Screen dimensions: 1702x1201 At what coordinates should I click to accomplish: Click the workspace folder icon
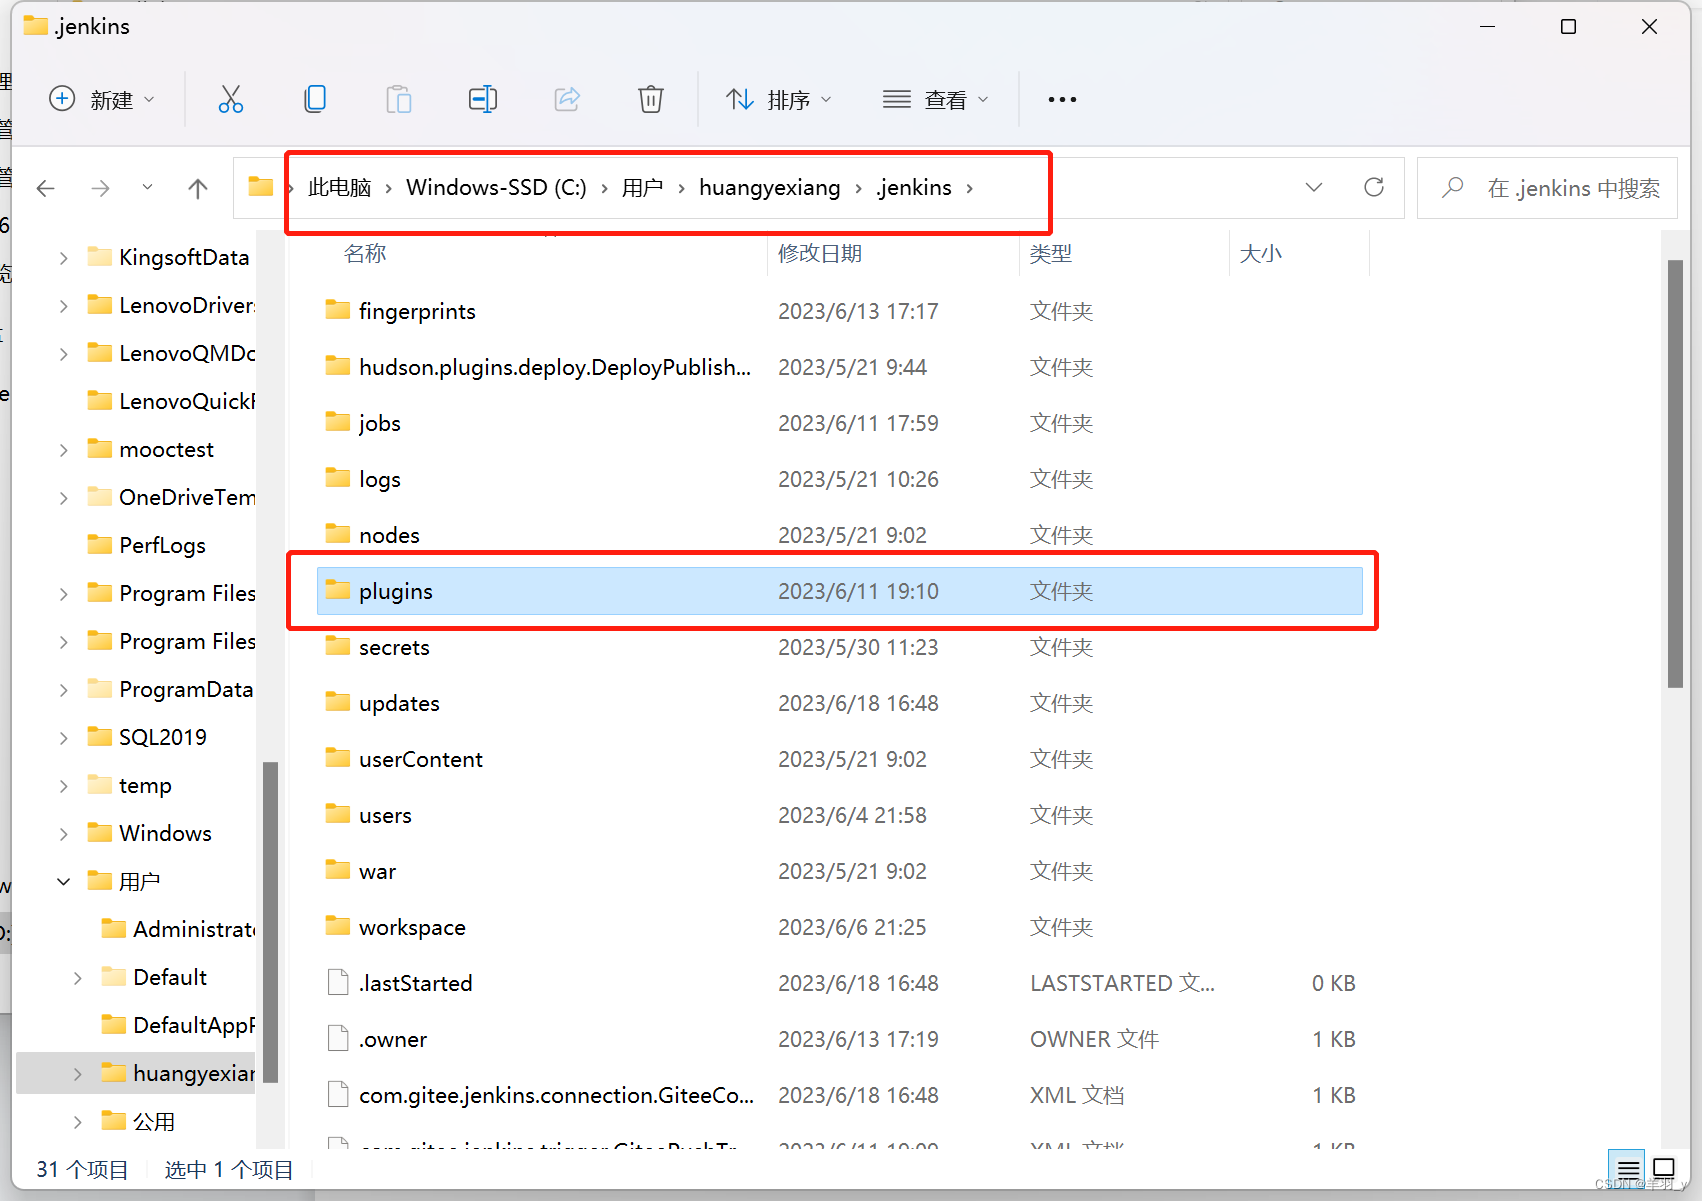338,926
